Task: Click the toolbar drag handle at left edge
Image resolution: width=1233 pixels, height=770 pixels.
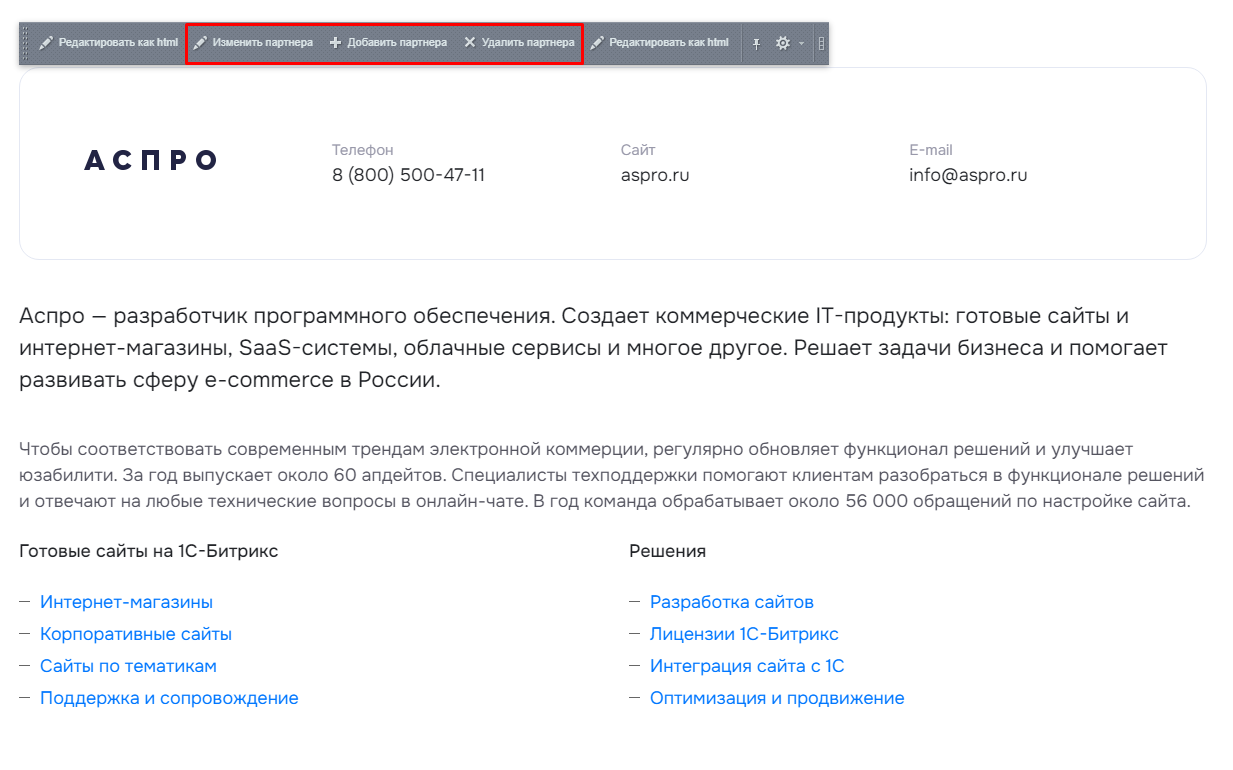Action: pyautogui.click(x=25, y=43)
